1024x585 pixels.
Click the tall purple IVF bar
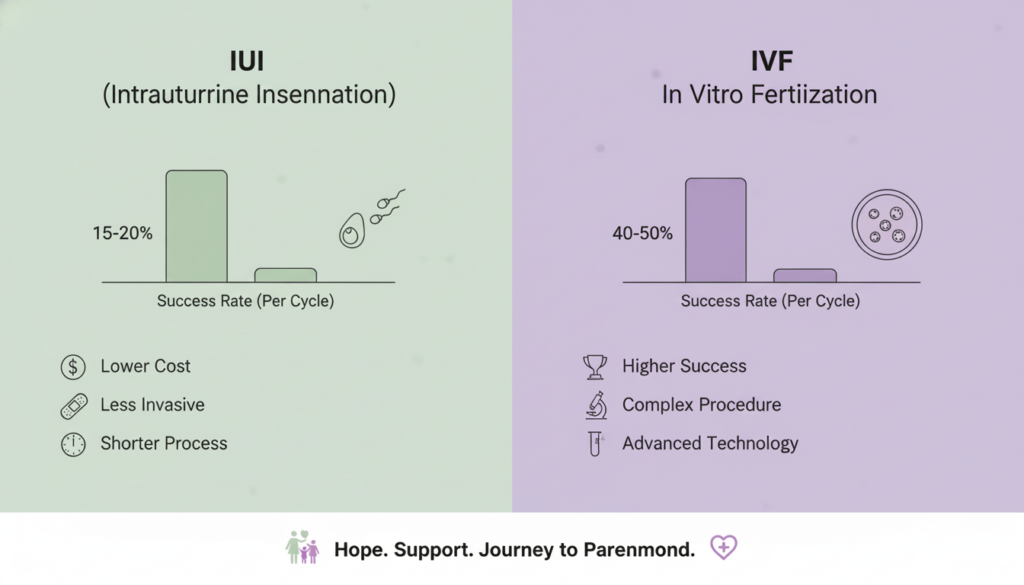pos(715,230)
